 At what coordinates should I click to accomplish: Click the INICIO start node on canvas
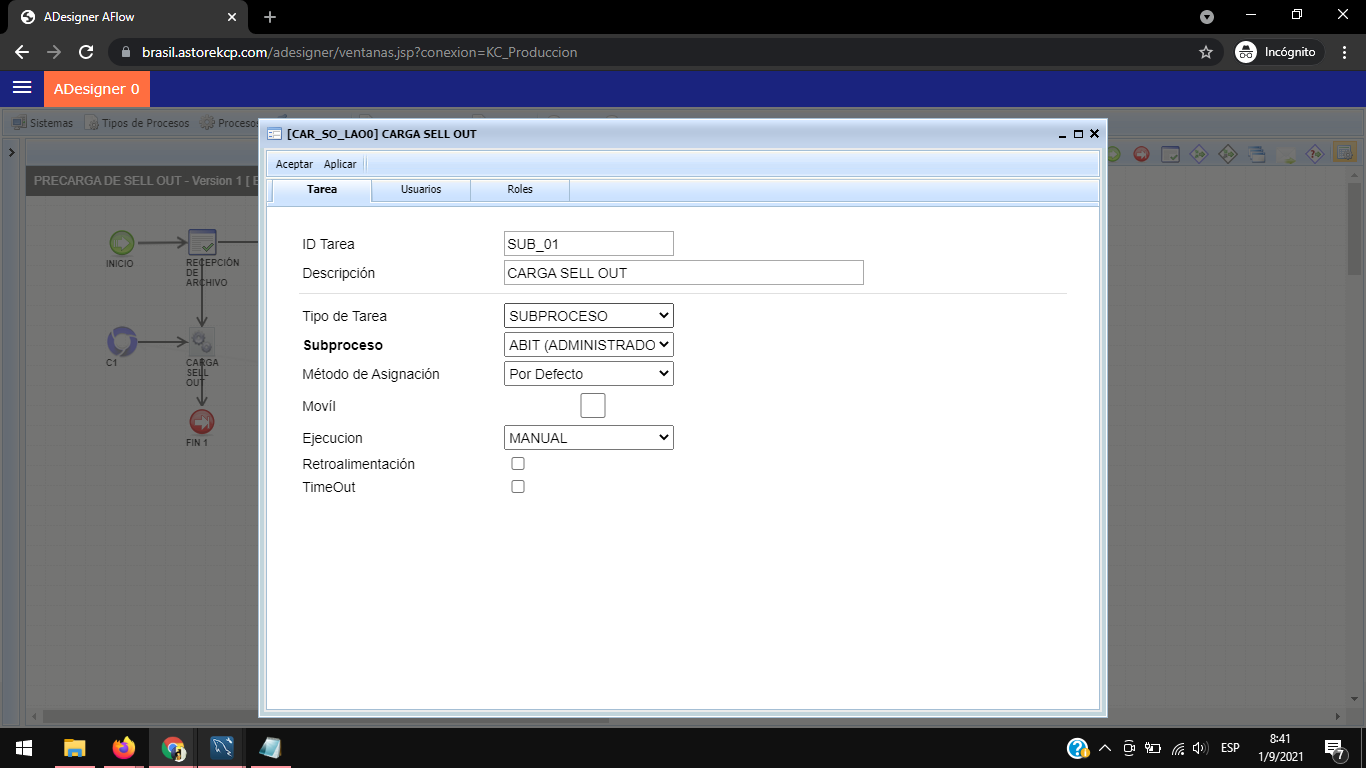(121, 242)
